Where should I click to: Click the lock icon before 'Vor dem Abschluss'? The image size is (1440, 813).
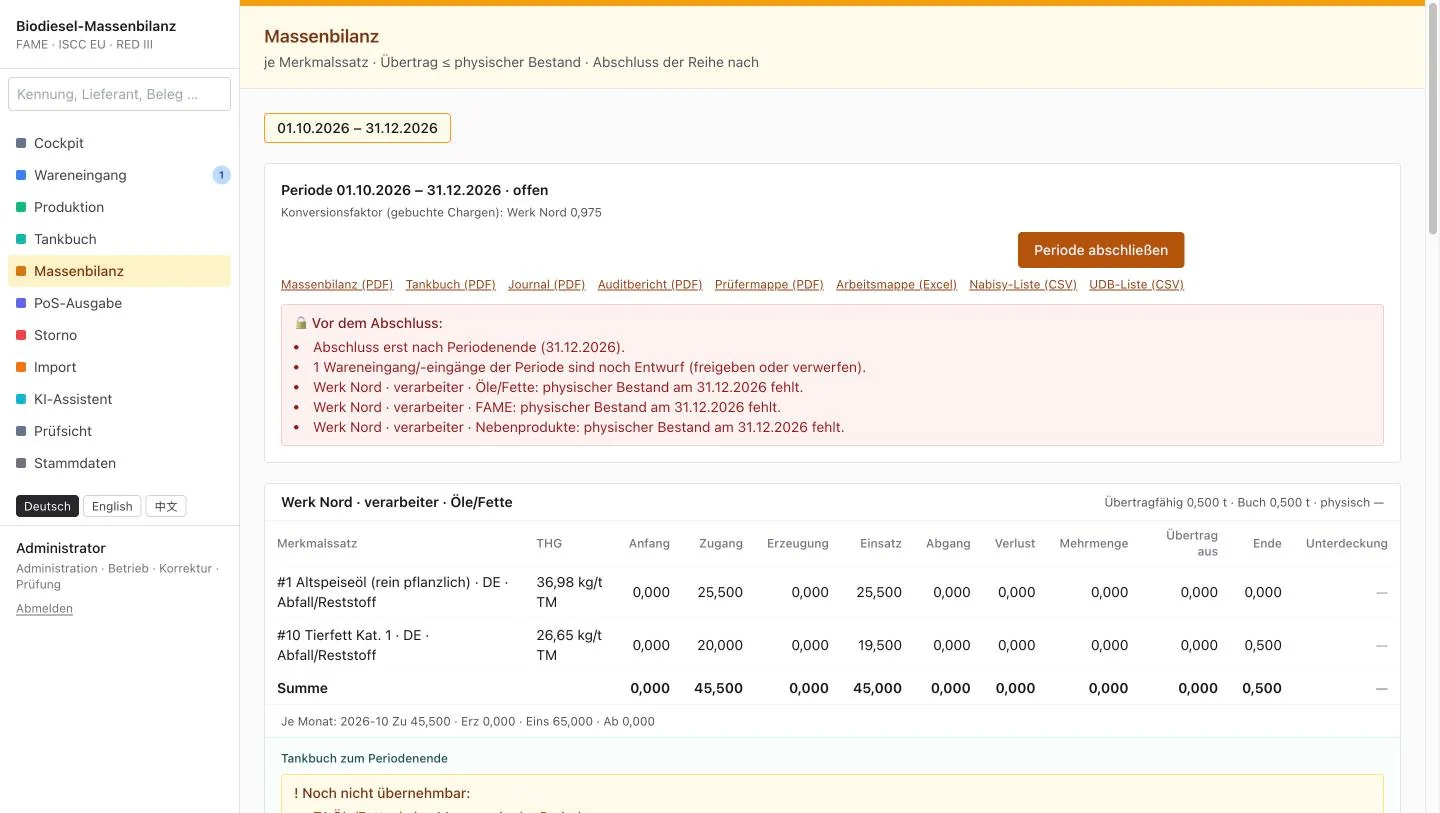coord(301,323)
